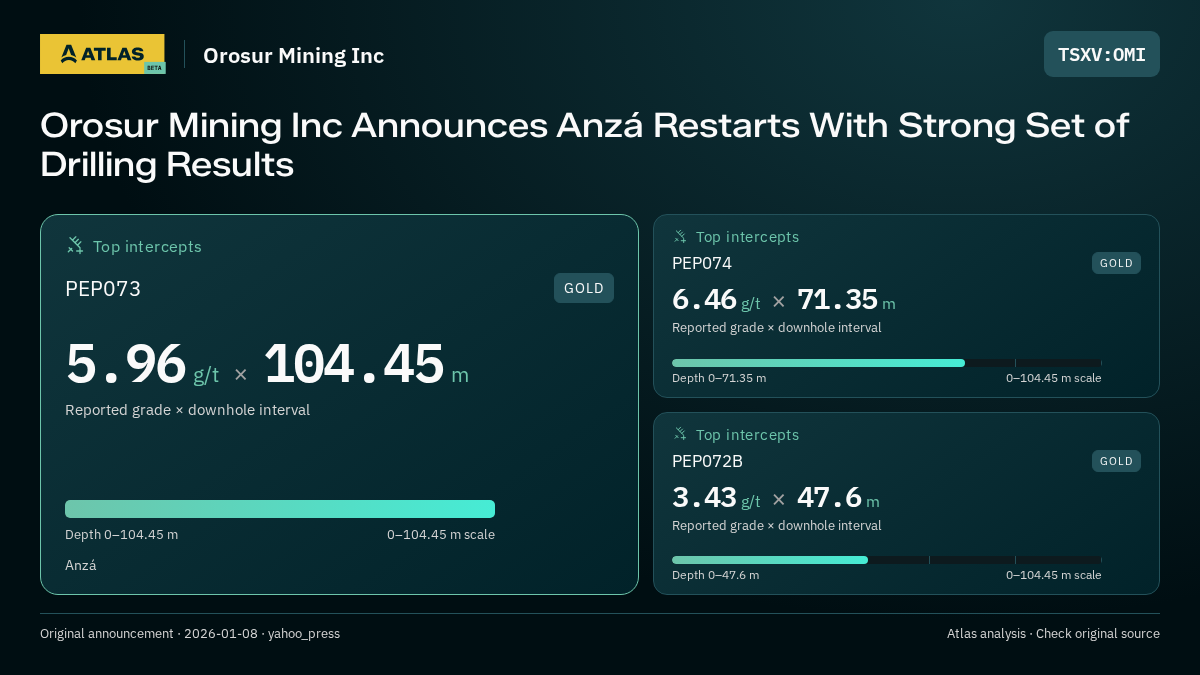The width and height of the screenshot is (1200, 675).
Task: Click 0–104.45 m scale label in PEP072B card
Action: (1054, 575)
